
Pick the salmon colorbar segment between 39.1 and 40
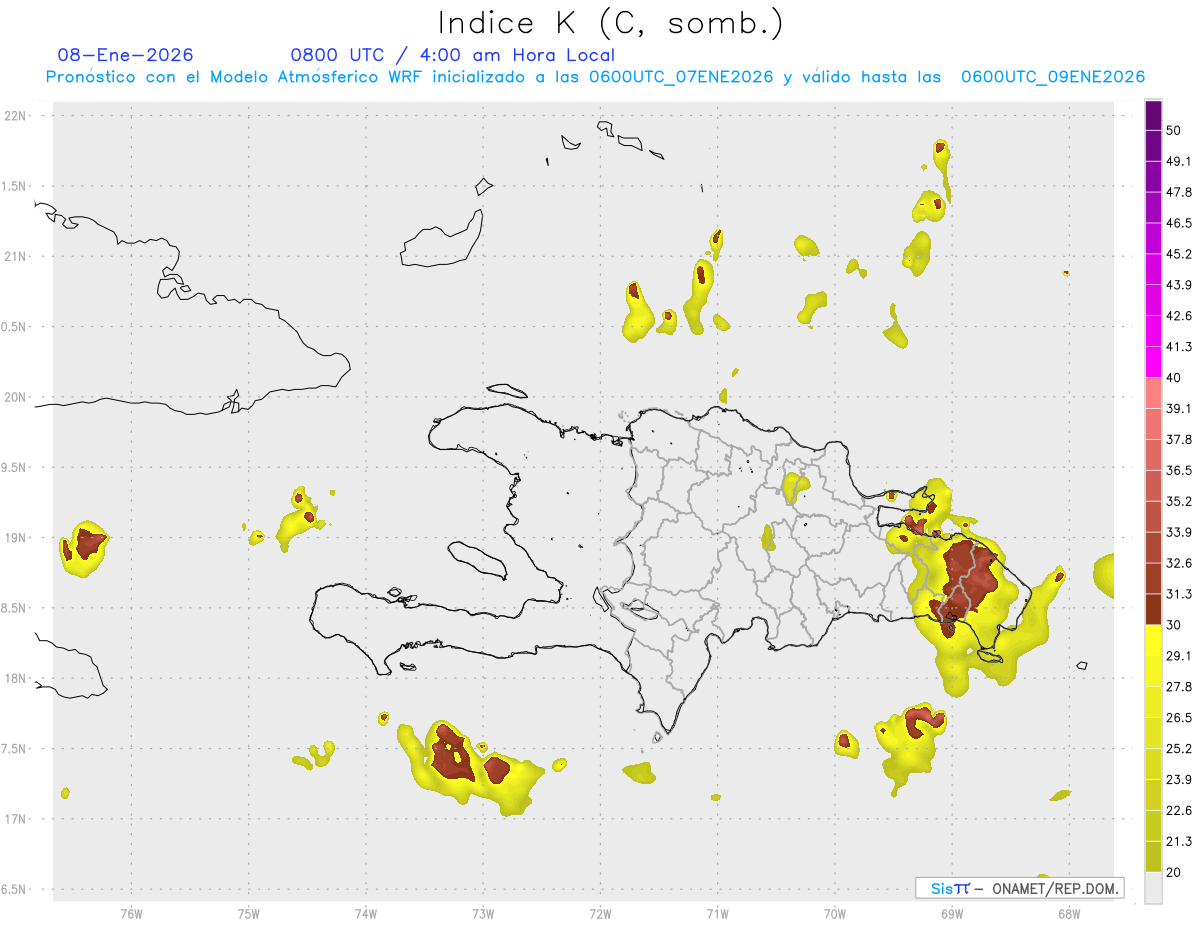point(1153,393)
